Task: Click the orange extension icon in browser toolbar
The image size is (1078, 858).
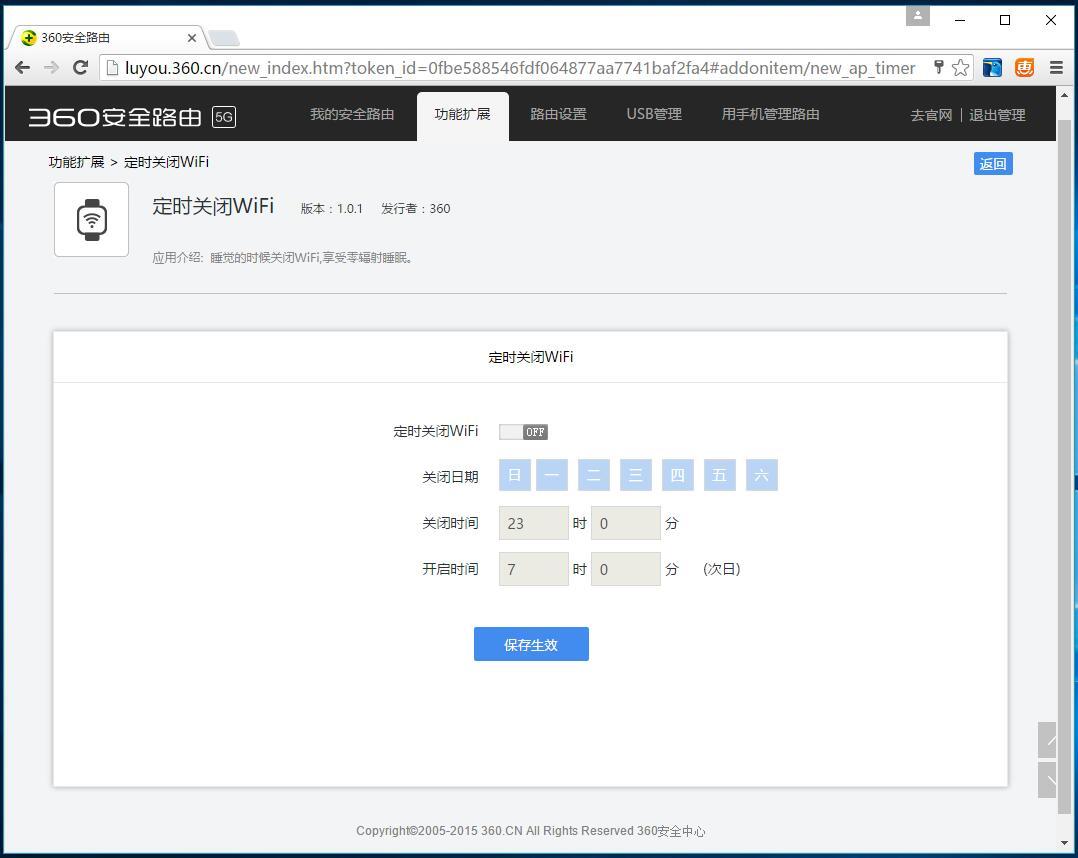Action: (1024, 68)
